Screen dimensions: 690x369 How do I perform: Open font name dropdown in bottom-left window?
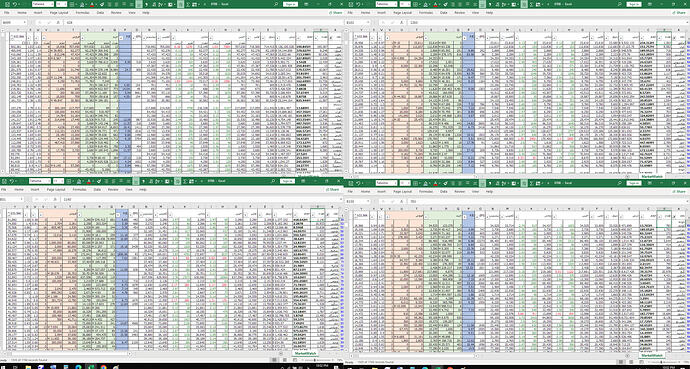(49, 181)
